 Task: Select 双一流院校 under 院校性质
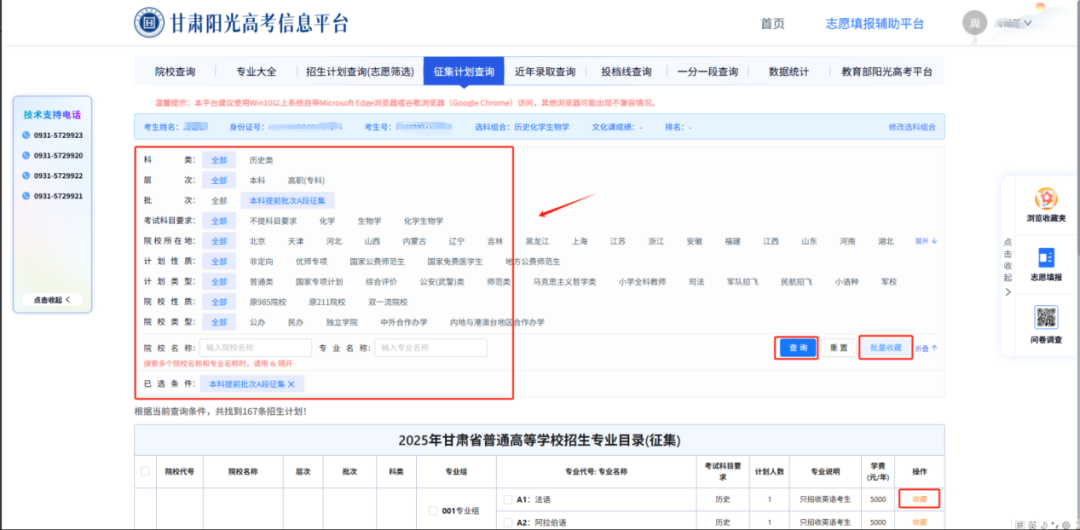[x=388, y=302]
